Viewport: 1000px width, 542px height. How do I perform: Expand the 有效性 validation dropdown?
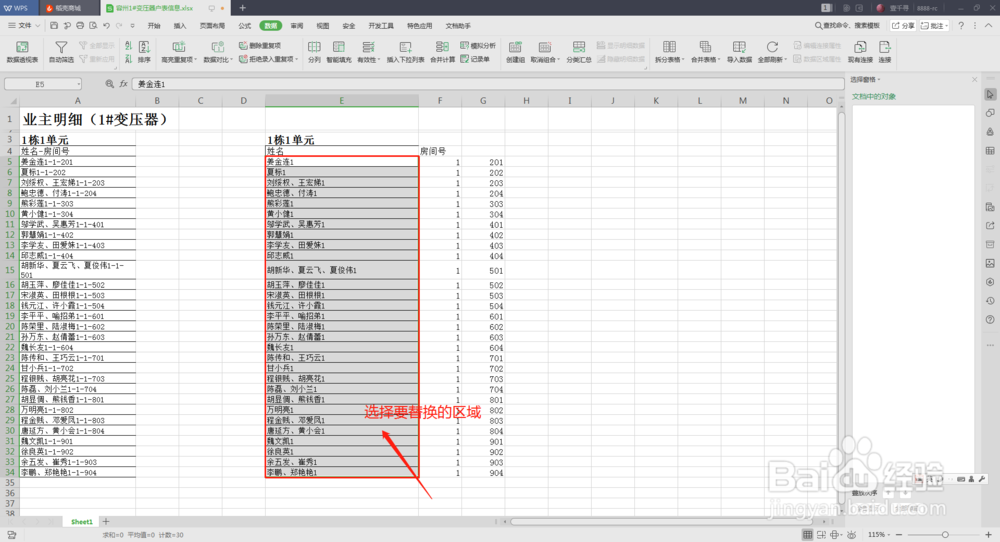(x=379, y=60)
